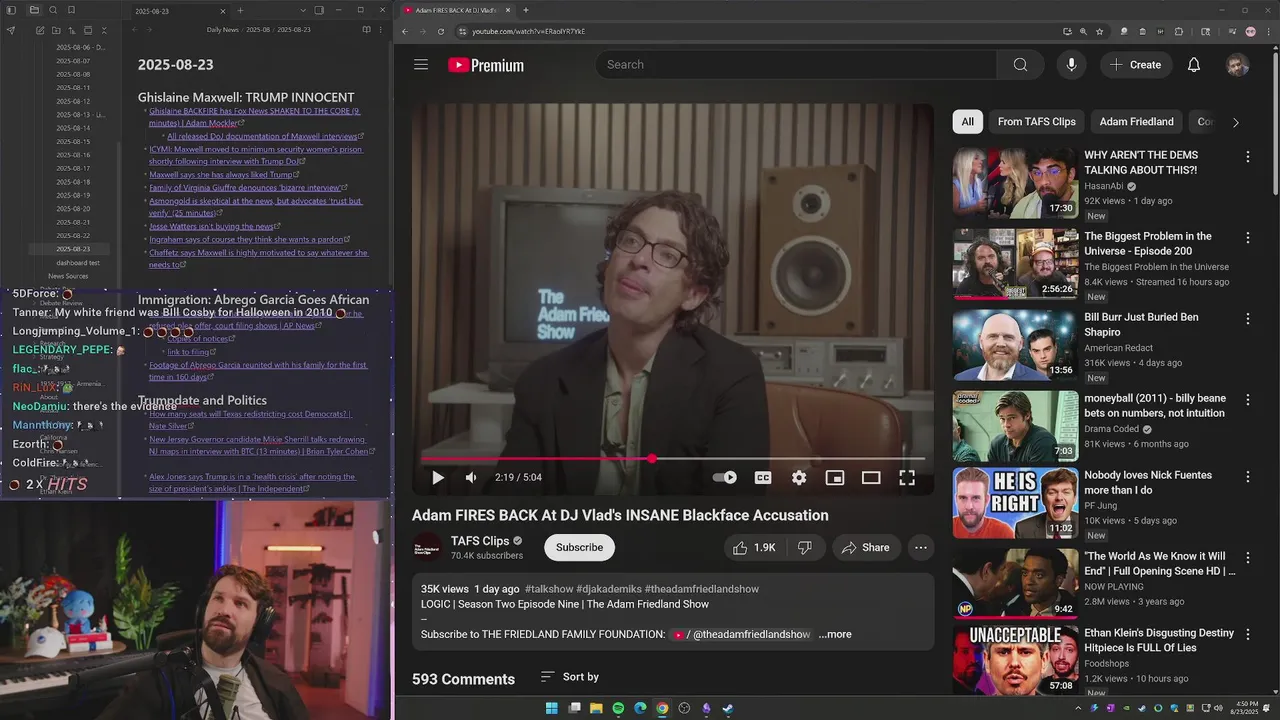Image resolution: width=1280 pixels, height=720 pixels.
Task: Enter fullscreen on the video player
Action: click(907, 478)
